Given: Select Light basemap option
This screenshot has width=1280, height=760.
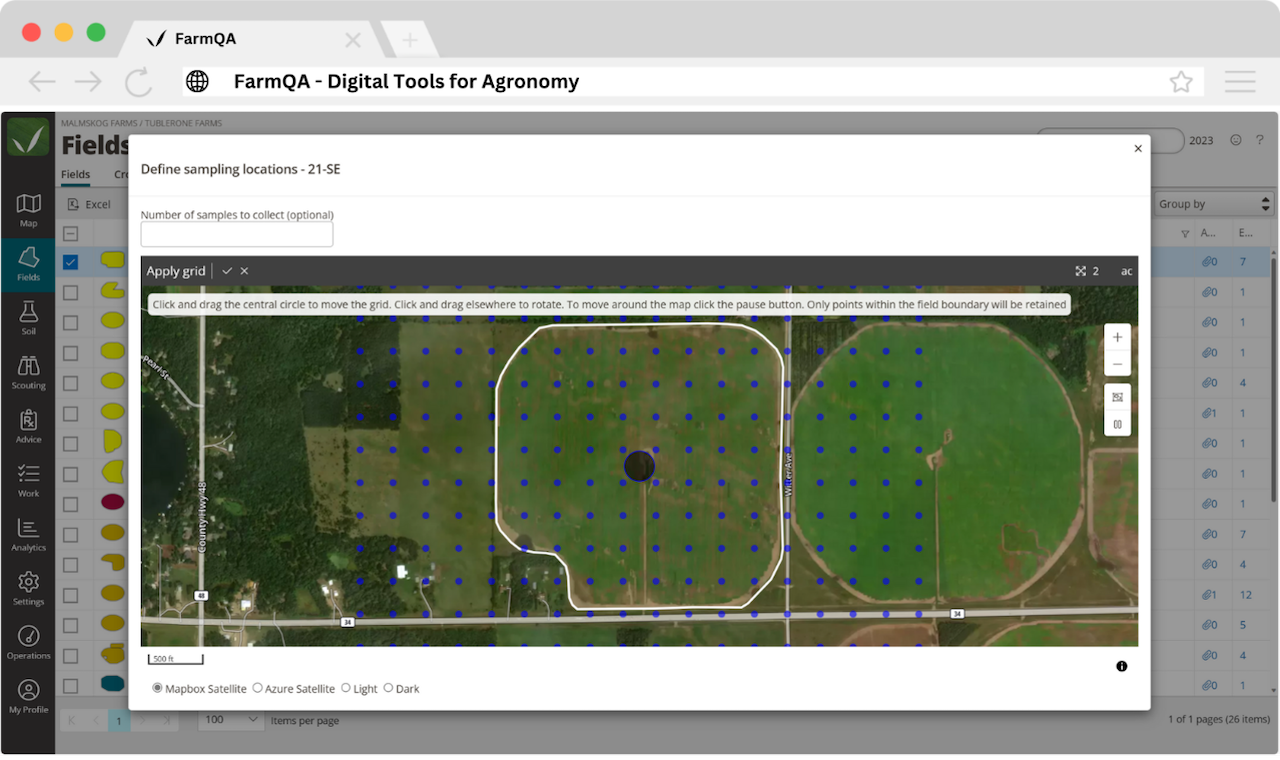Looking at the screenshot, I should 346,688.
